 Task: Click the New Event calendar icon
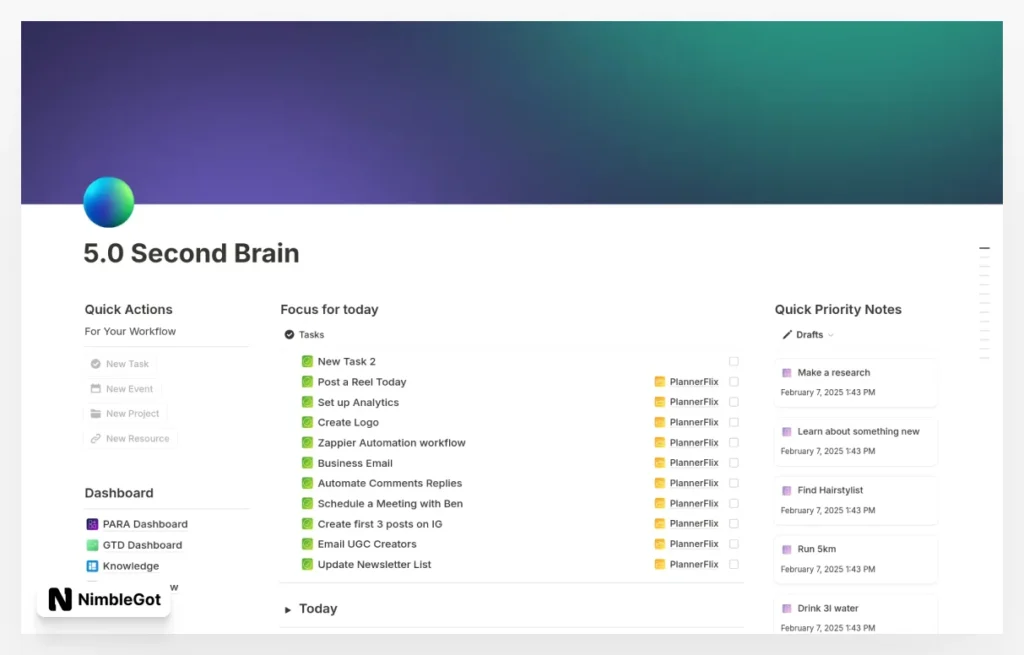click(95, 388)
